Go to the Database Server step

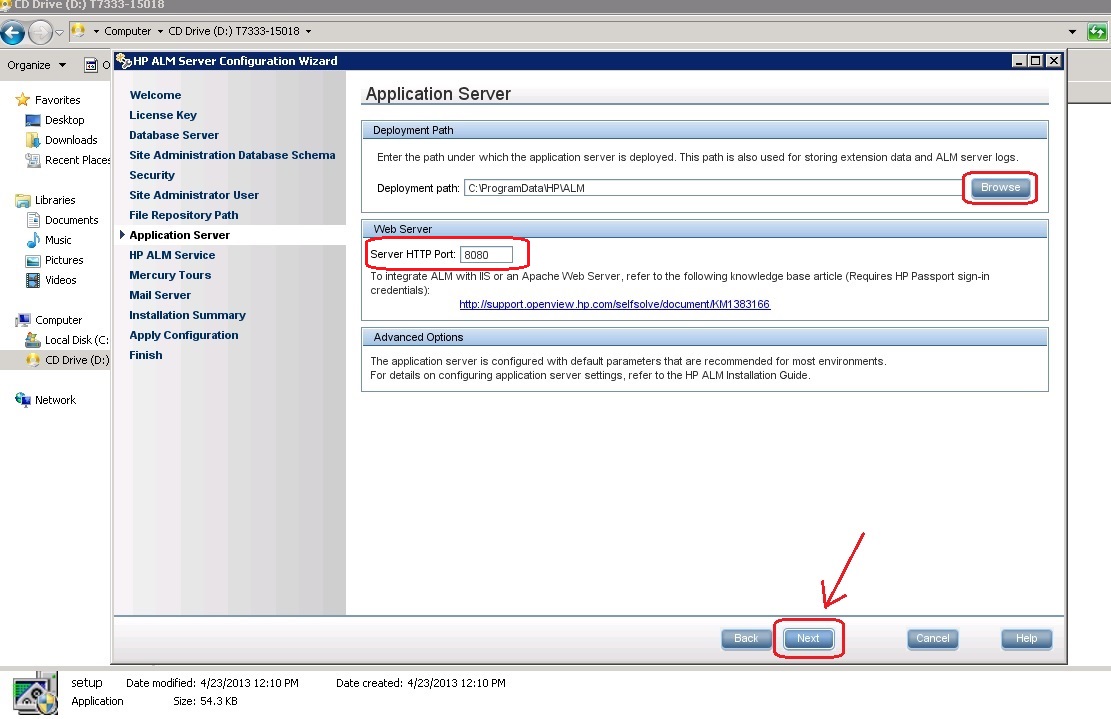(174, 135)
